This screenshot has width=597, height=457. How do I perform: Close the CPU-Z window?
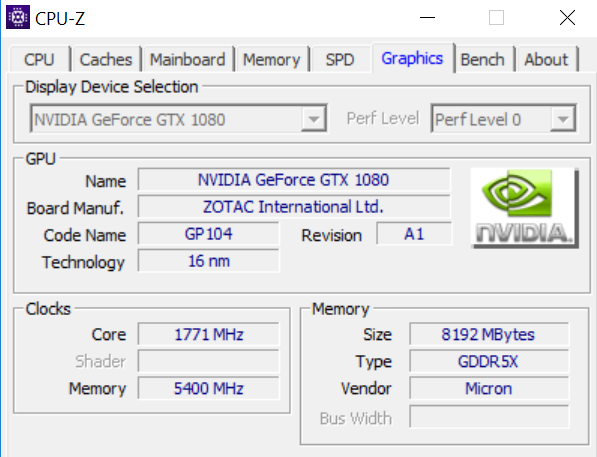click(567, 18)
